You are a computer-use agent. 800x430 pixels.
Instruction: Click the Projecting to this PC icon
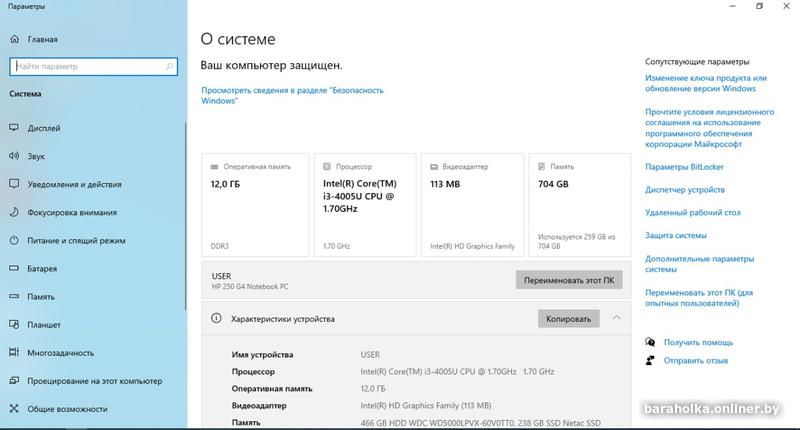coord(14,381)
